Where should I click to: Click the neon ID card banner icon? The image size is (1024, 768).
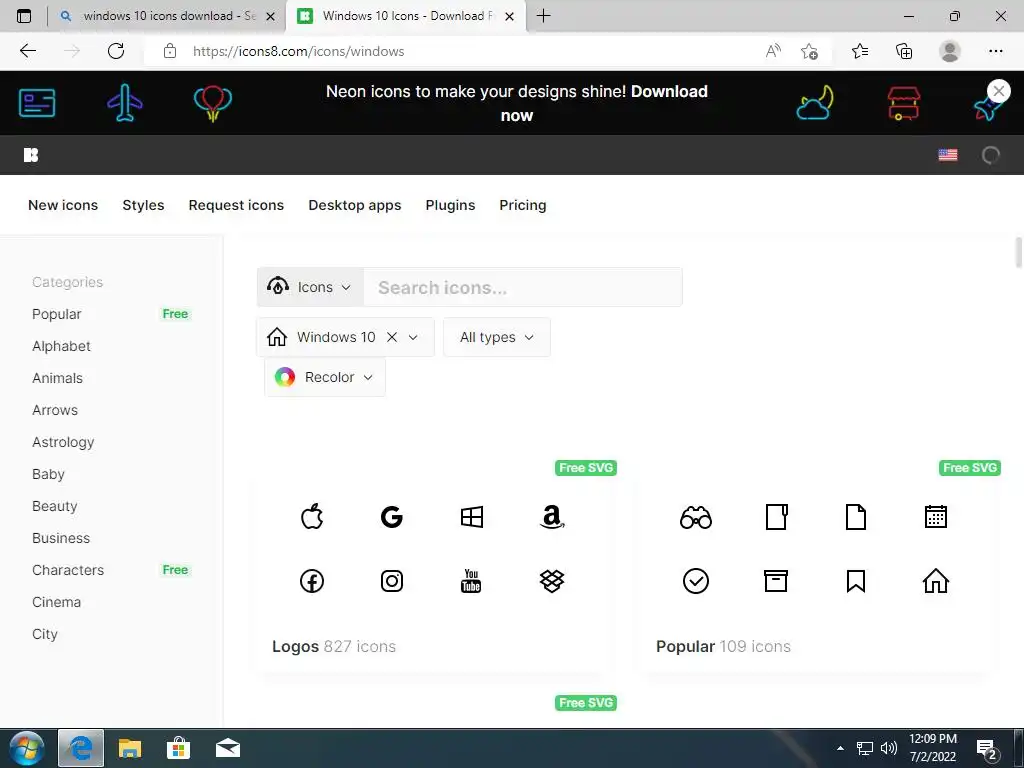(x=37, y=103)
